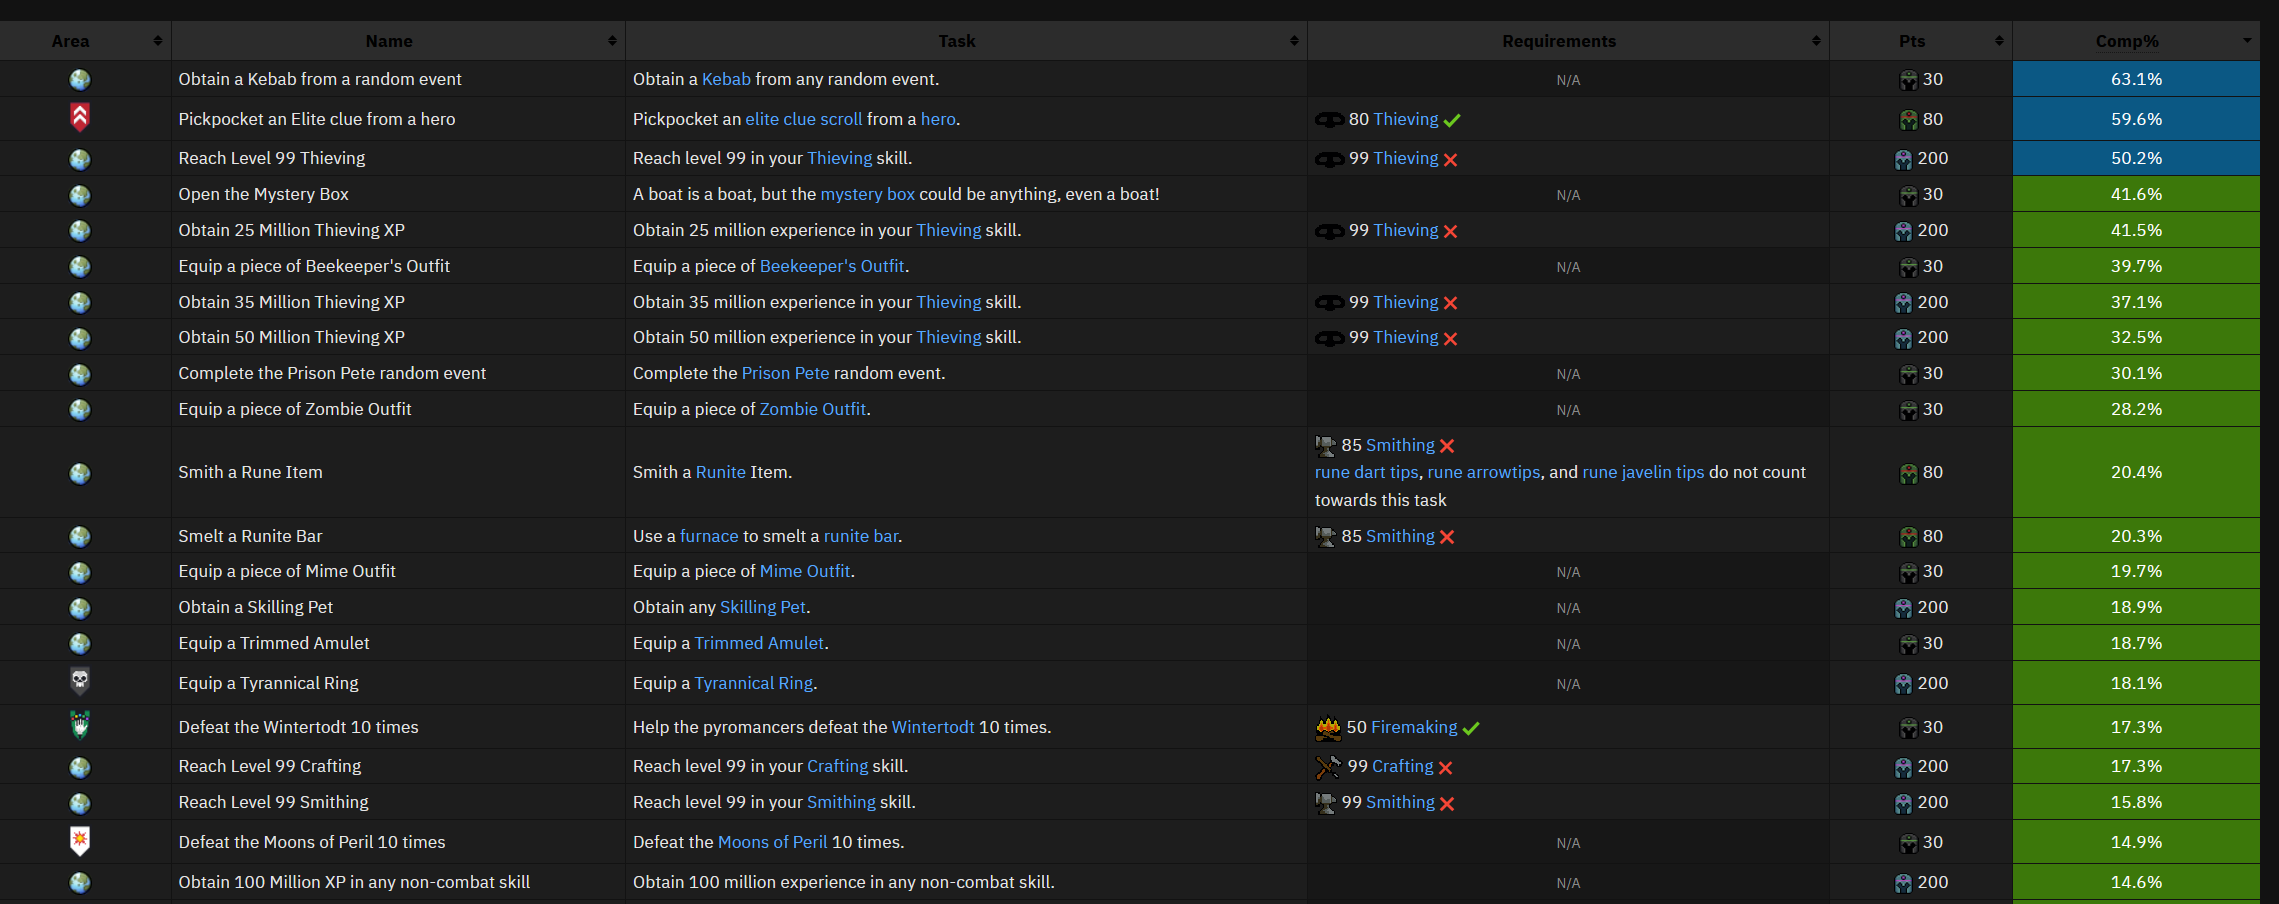Select the globe icon beside Open the Mystery Box
The height and width of the screenshot is (904, 2279).
80,195
